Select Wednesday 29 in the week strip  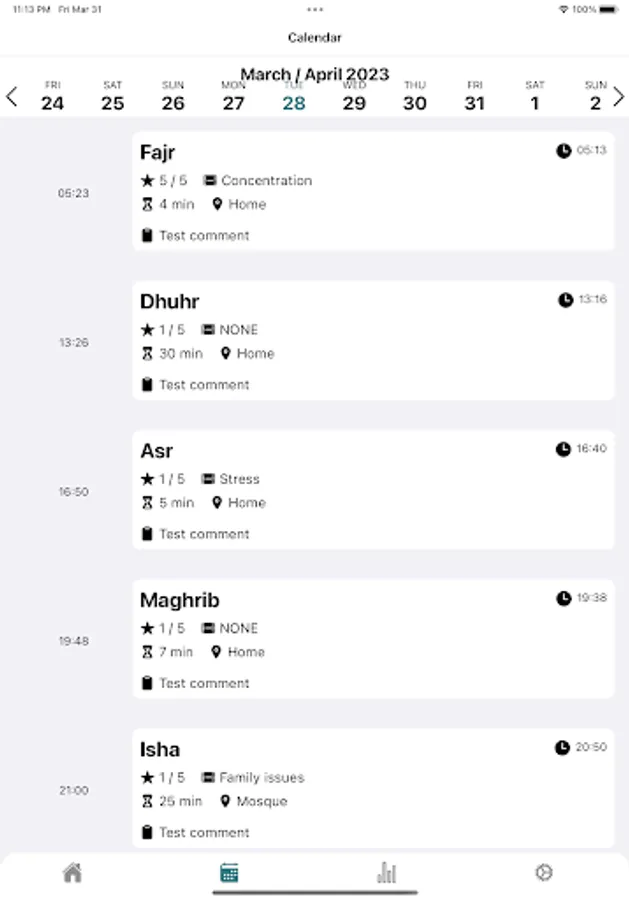[354, 97]
